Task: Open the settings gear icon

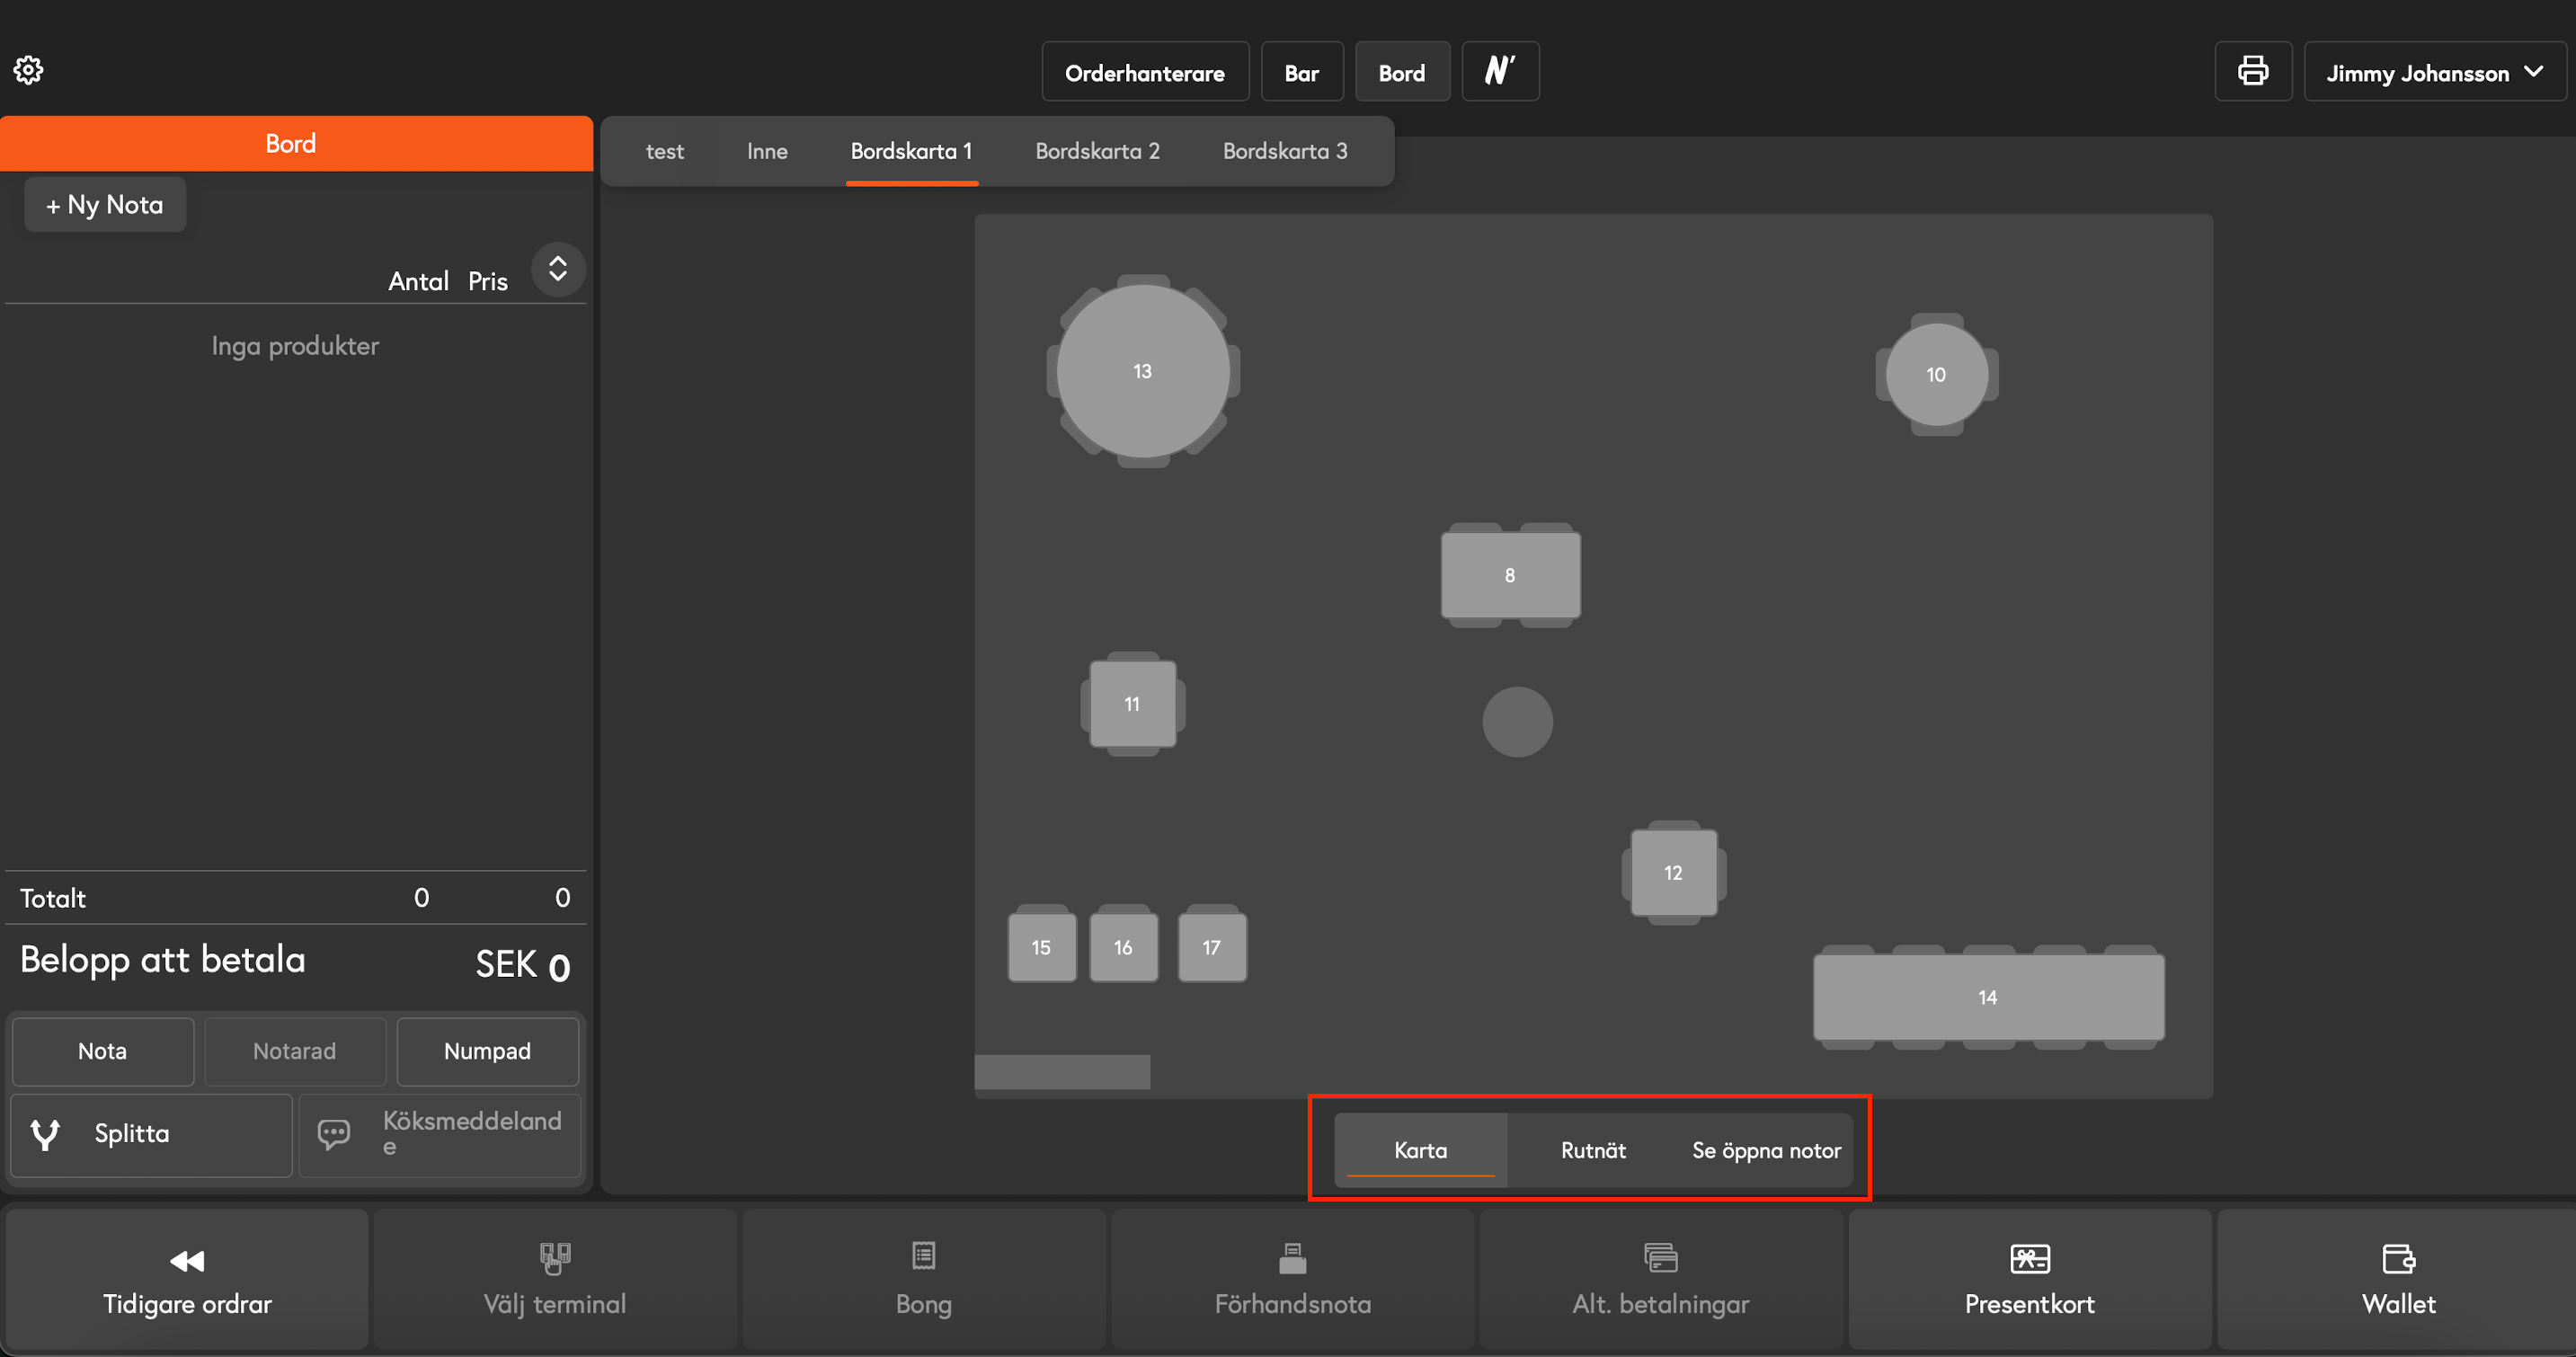Action: coord(28,70)
